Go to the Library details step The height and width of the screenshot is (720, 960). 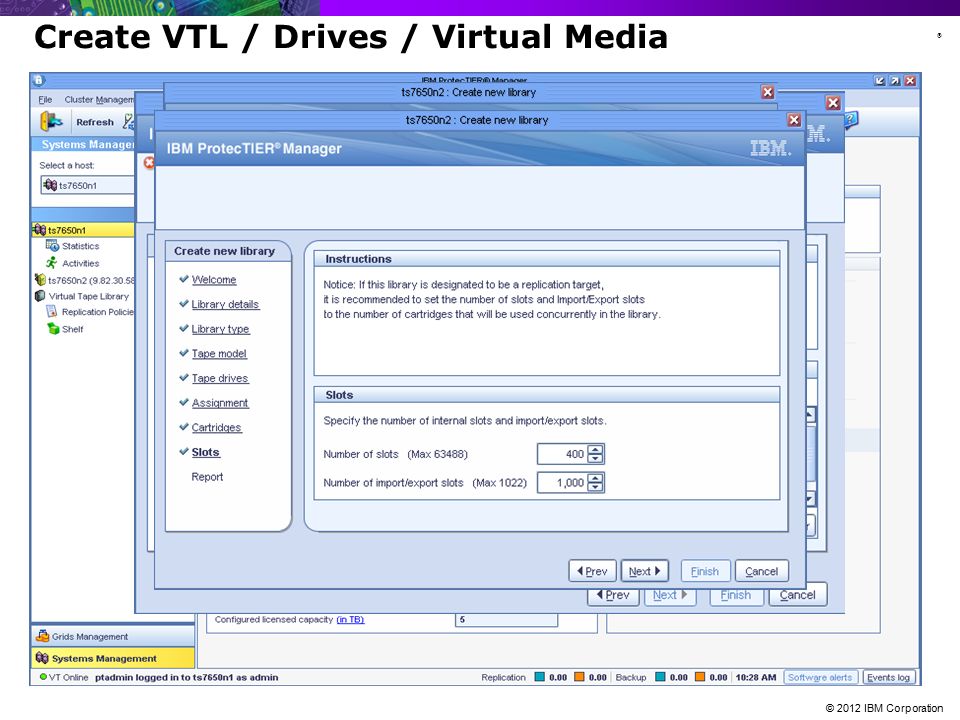click(x=225, y=304)
